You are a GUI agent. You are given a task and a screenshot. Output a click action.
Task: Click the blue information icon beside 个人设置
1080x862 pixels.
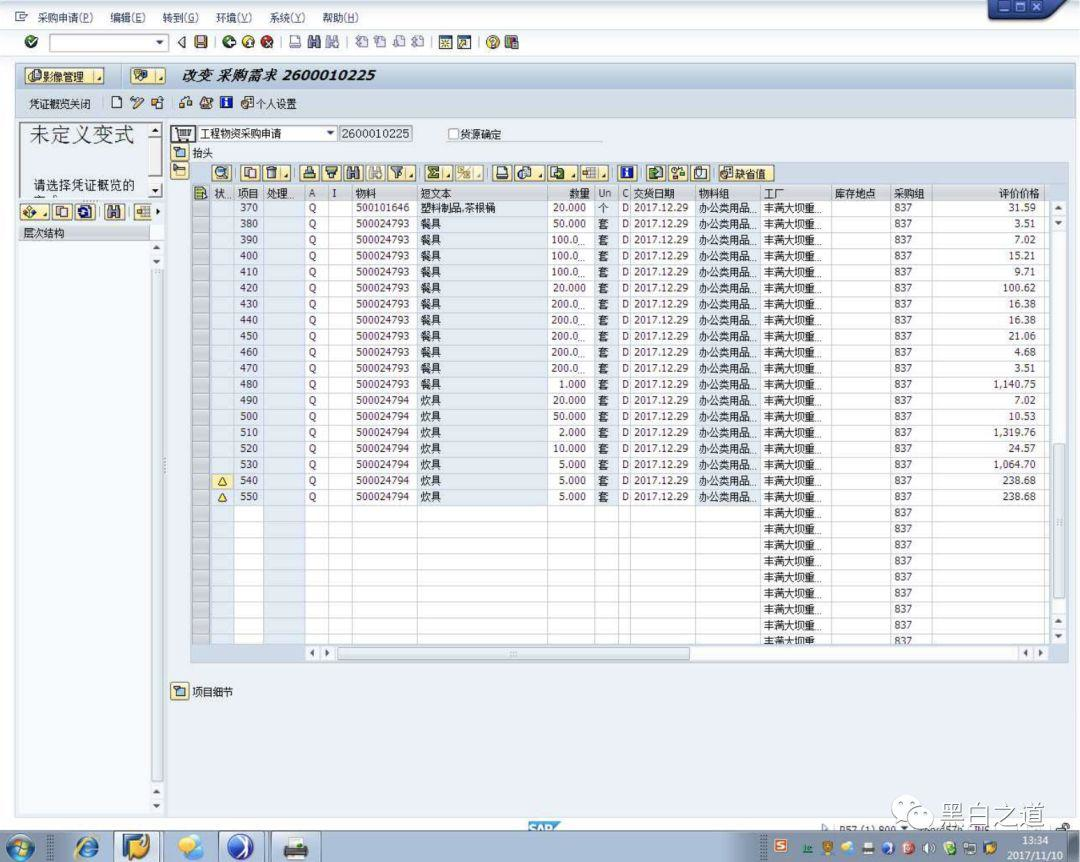click(x=226, y=103)
